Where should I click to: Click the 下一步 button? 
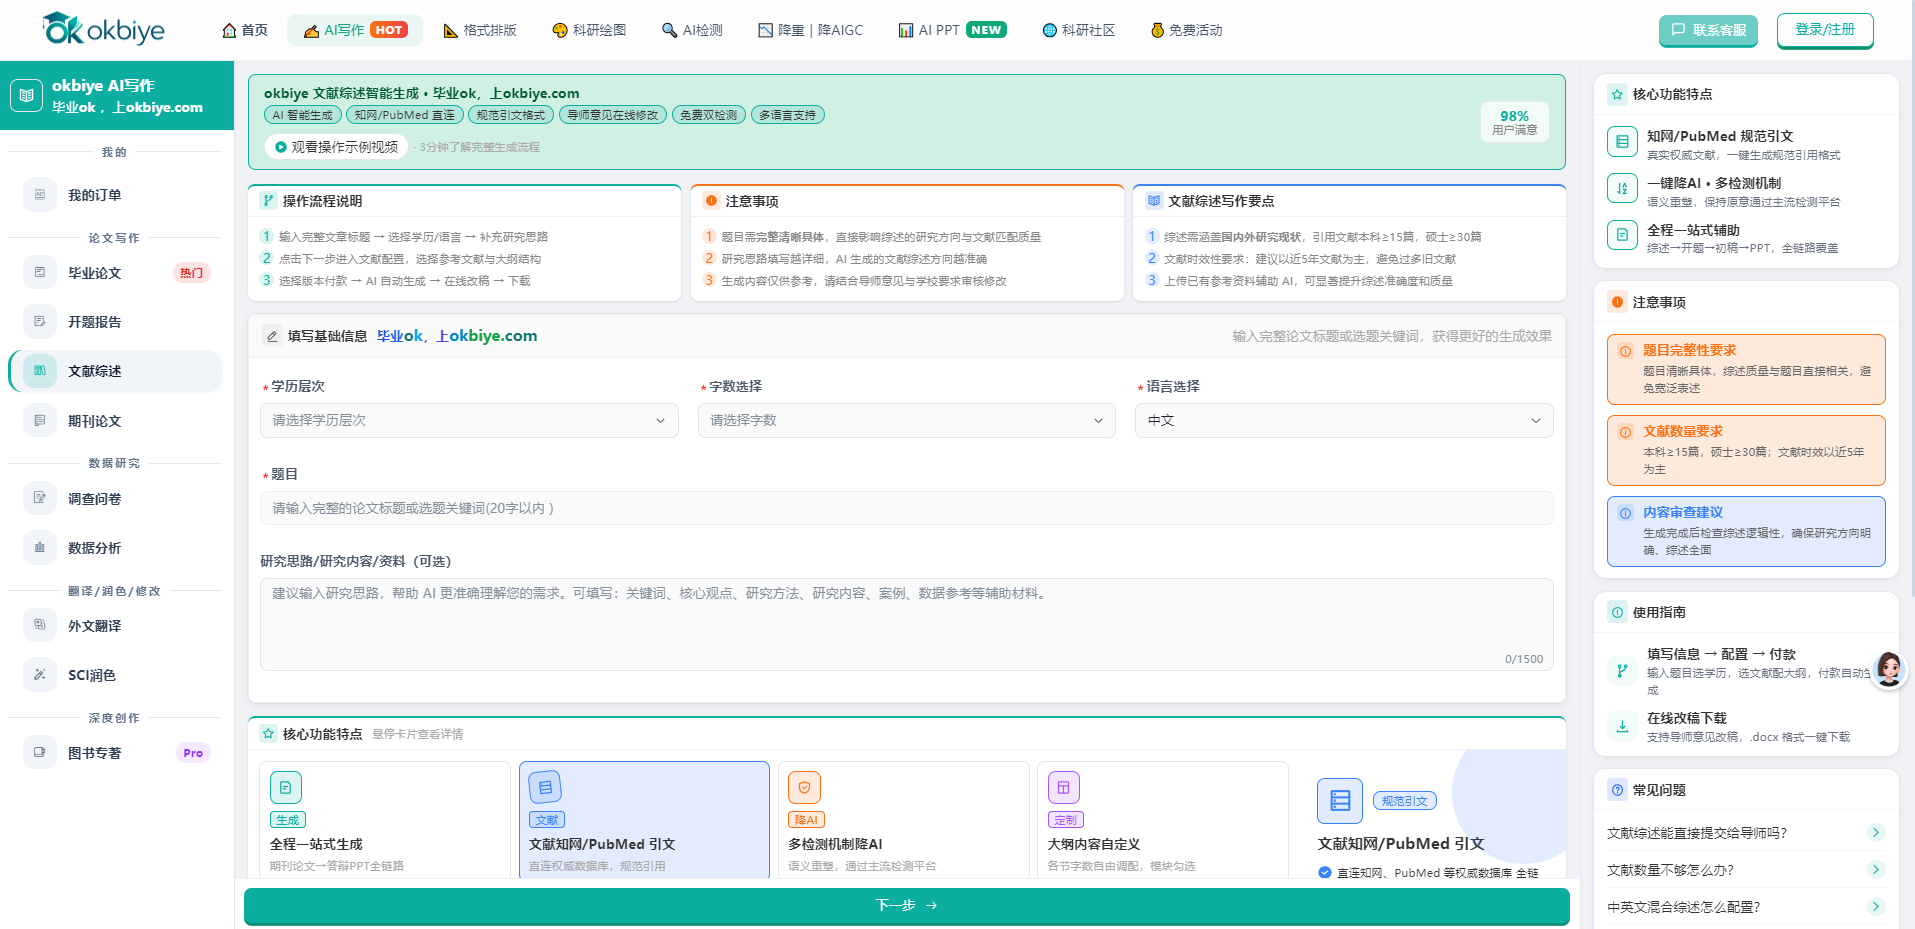pyautogui.click(x=907, y=905)
